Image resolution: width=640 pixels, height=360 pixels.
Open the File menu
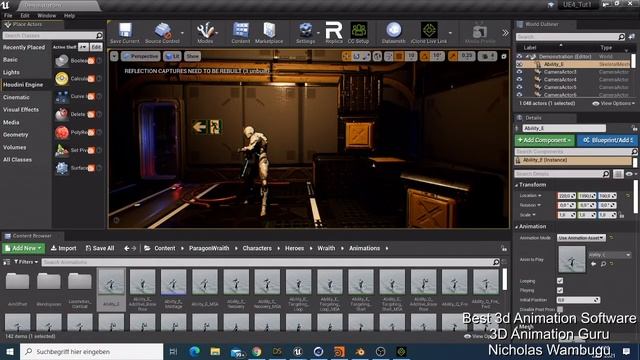(8, 16)
